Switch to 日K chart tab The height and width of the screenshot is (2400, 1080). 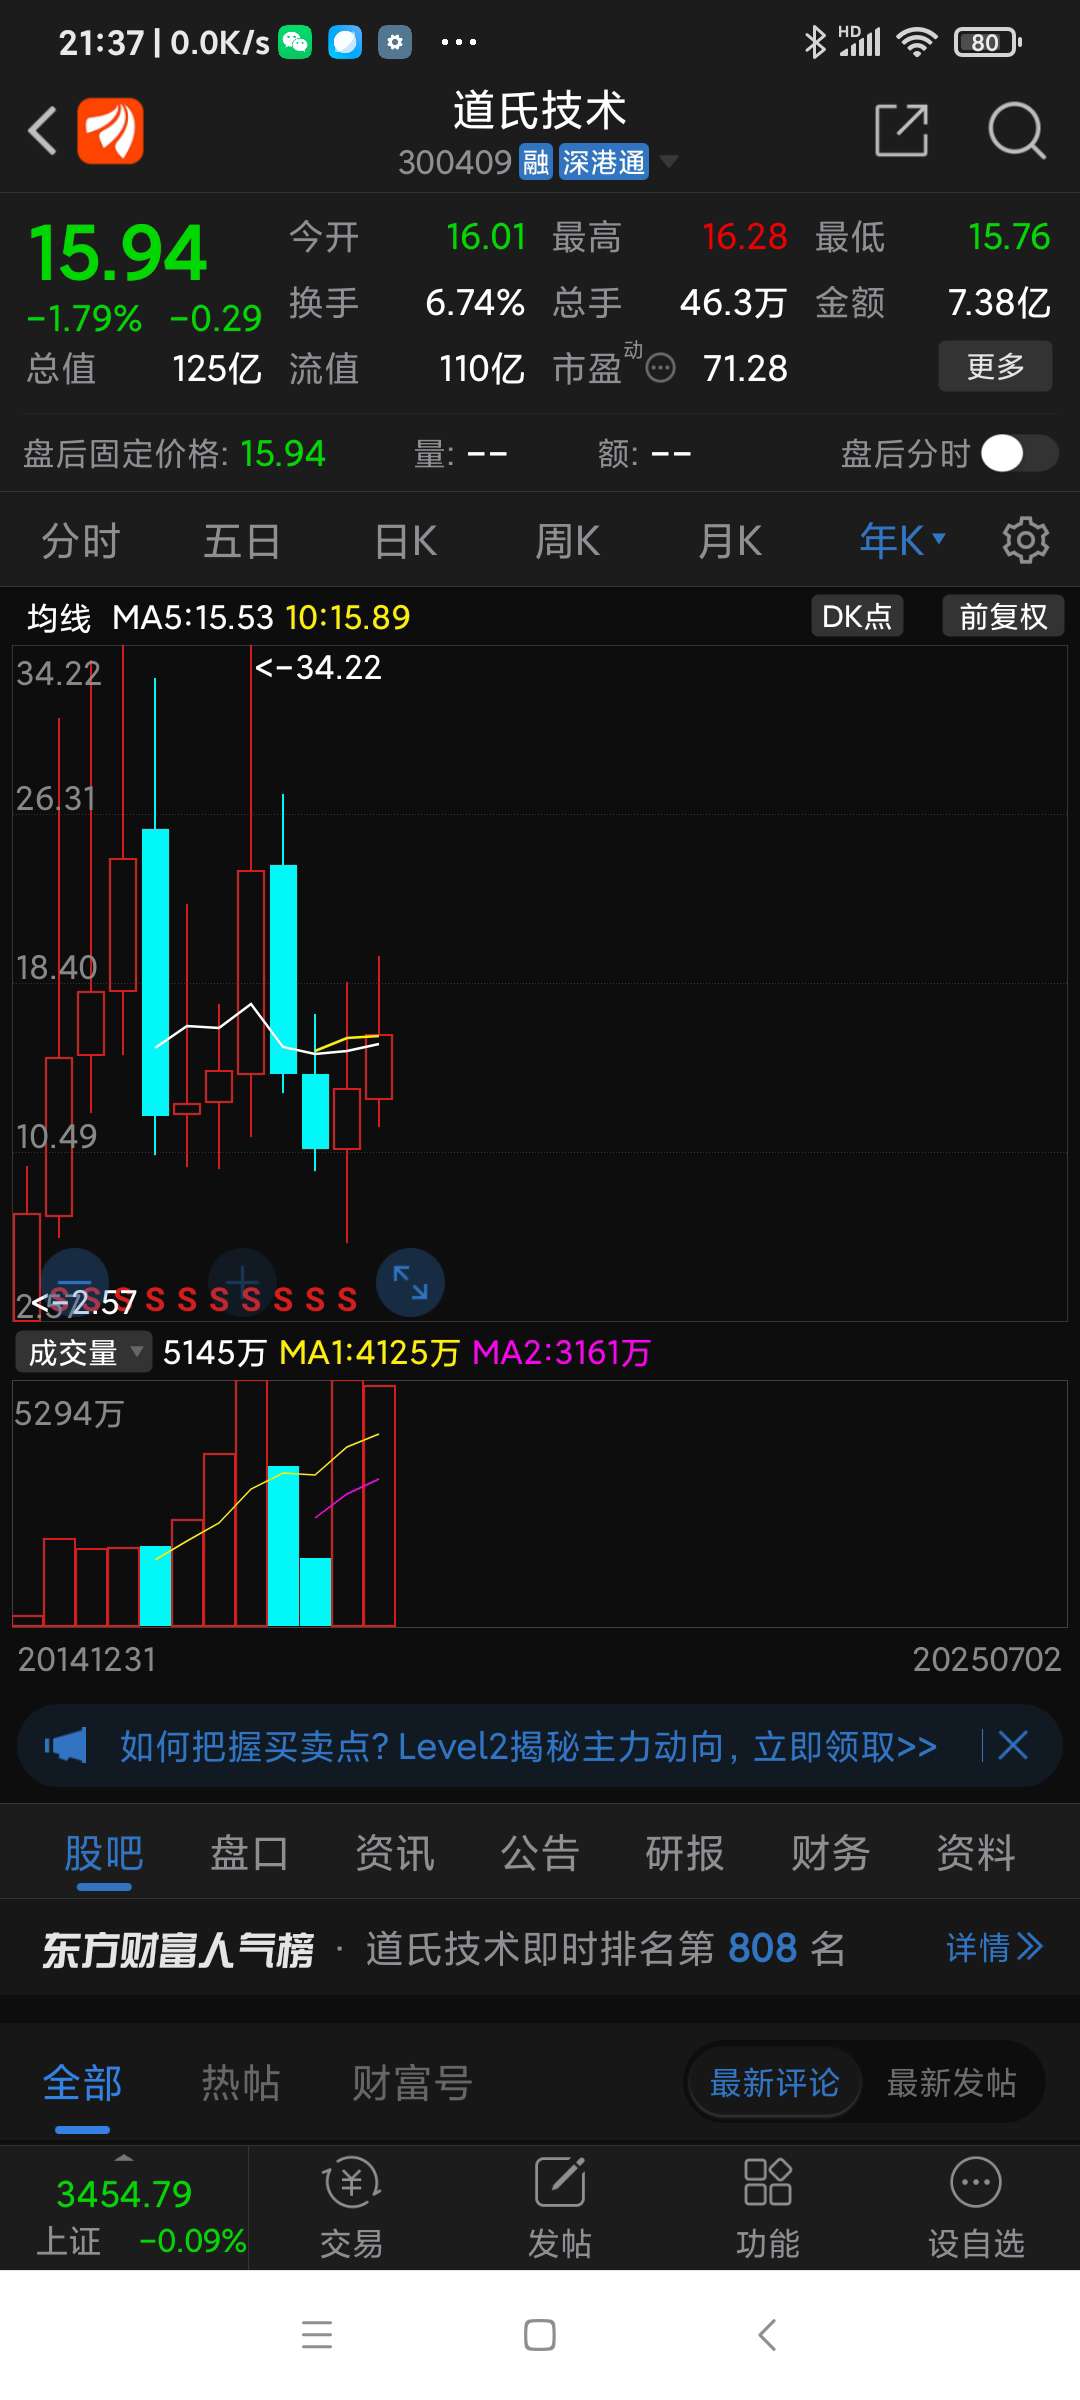click(405, 541)
